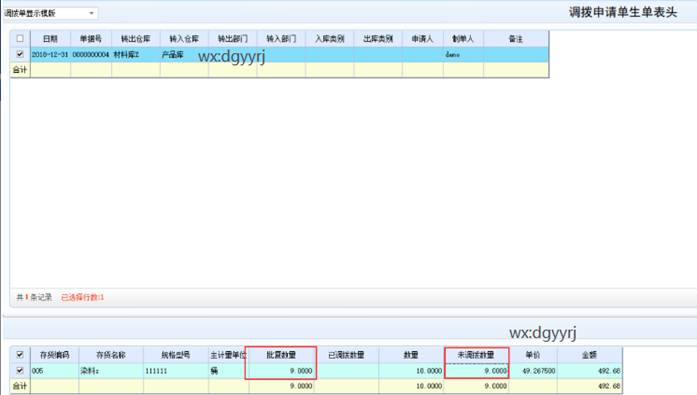The image size is (697, 395).
Task: Click the 出库类别 column header
Action: pyautogui.click(x=378, y=39)
